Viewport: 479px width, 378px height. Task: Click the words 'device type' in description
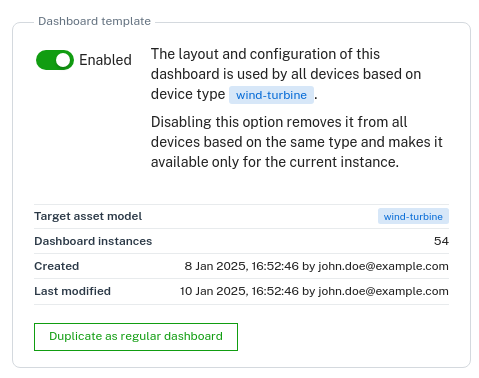[x=188, y=94]
